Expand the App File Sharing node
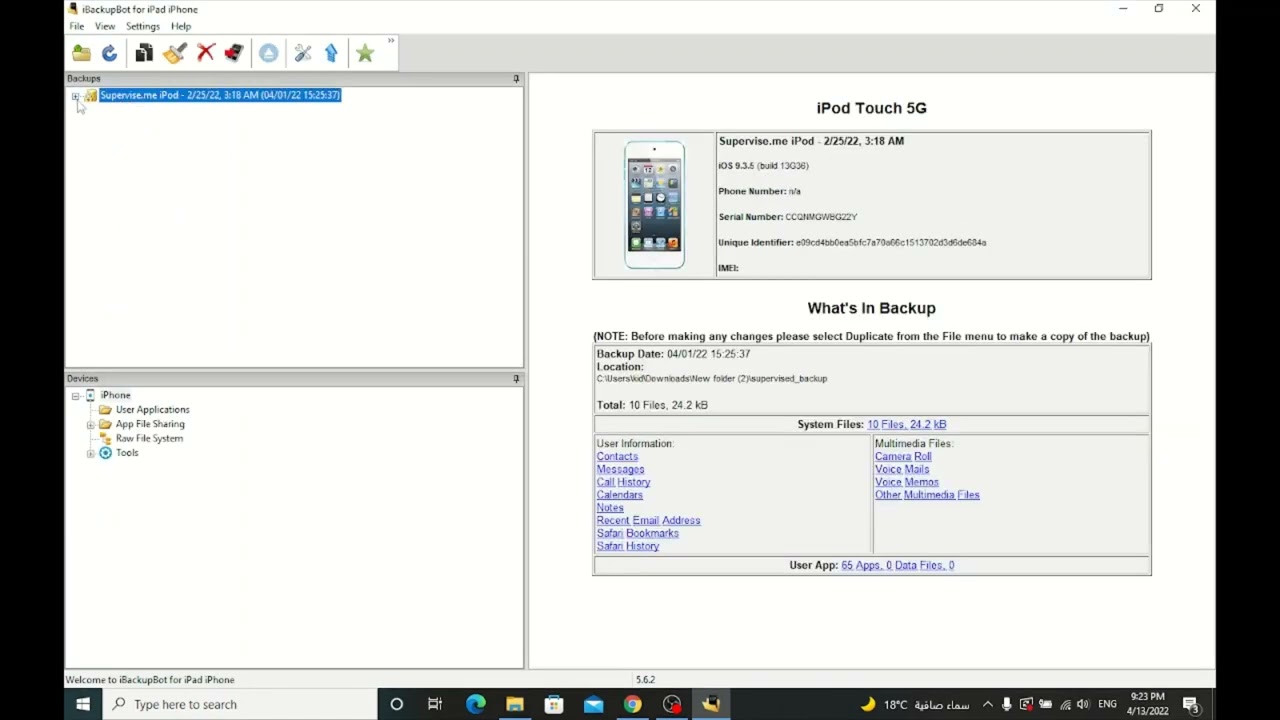Screen dimensions: 1280x720 pos(90,425)
